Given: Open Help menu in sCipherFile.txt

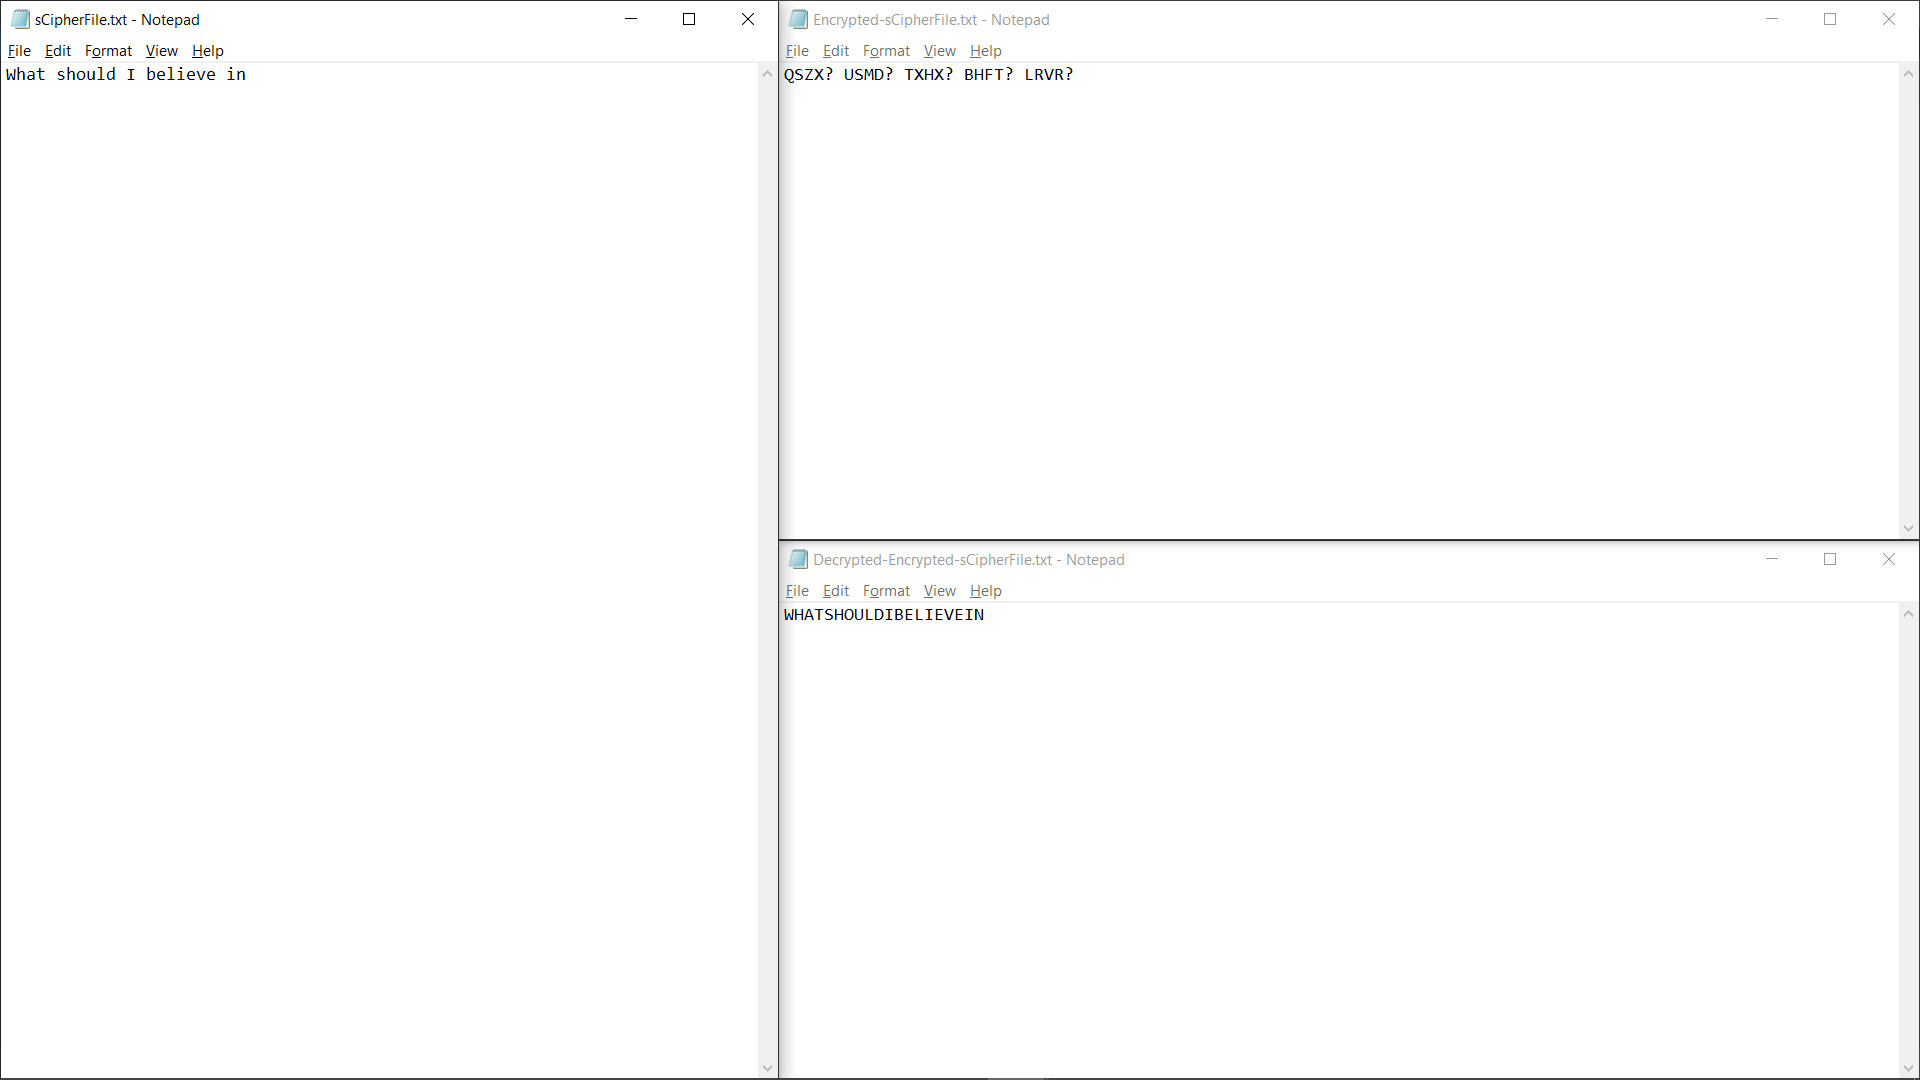Looking at the screenshot, I should point(207,50).
